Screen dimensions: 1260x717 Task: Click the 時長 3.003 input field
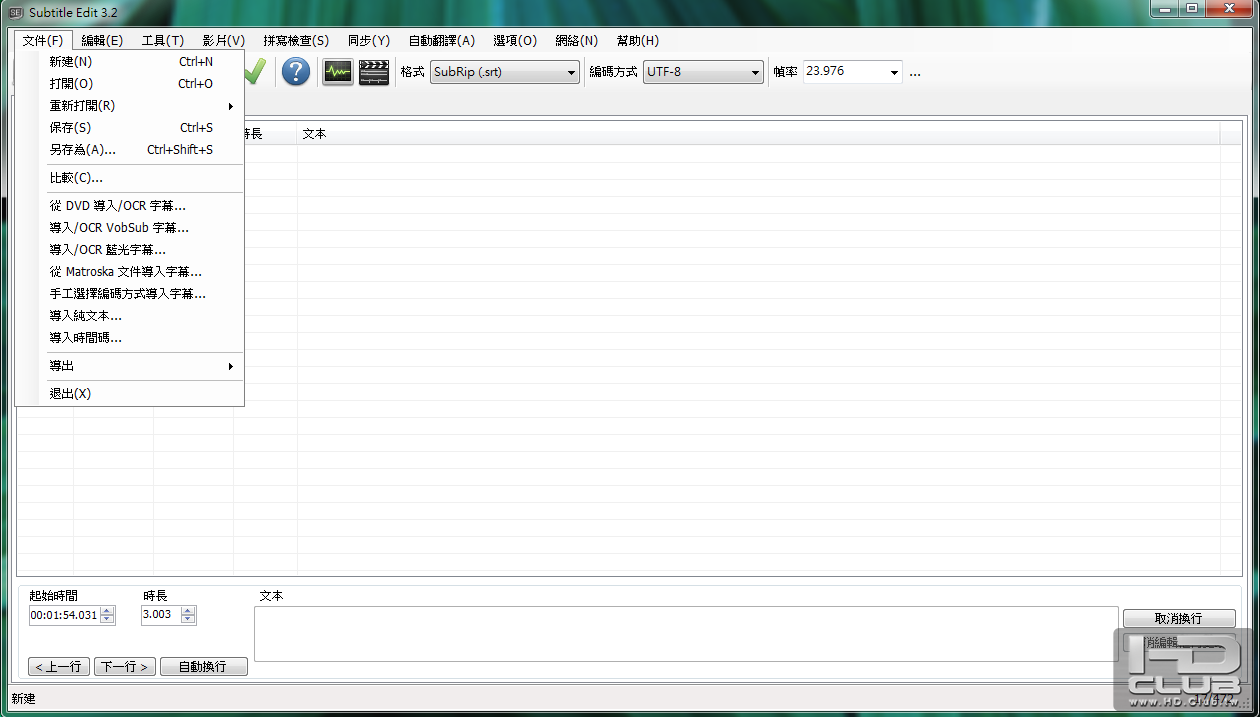coord(160,615)
